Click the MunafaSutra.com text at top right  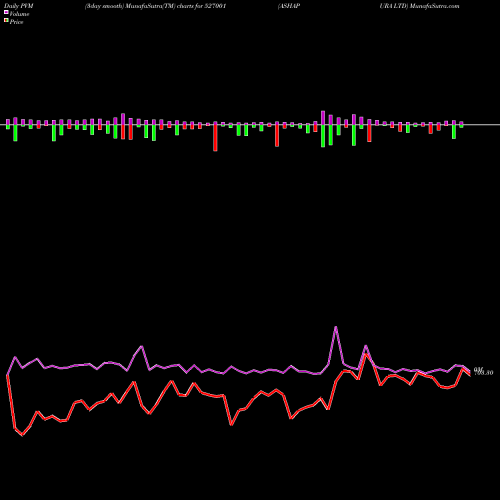click(x=435, y=6)
